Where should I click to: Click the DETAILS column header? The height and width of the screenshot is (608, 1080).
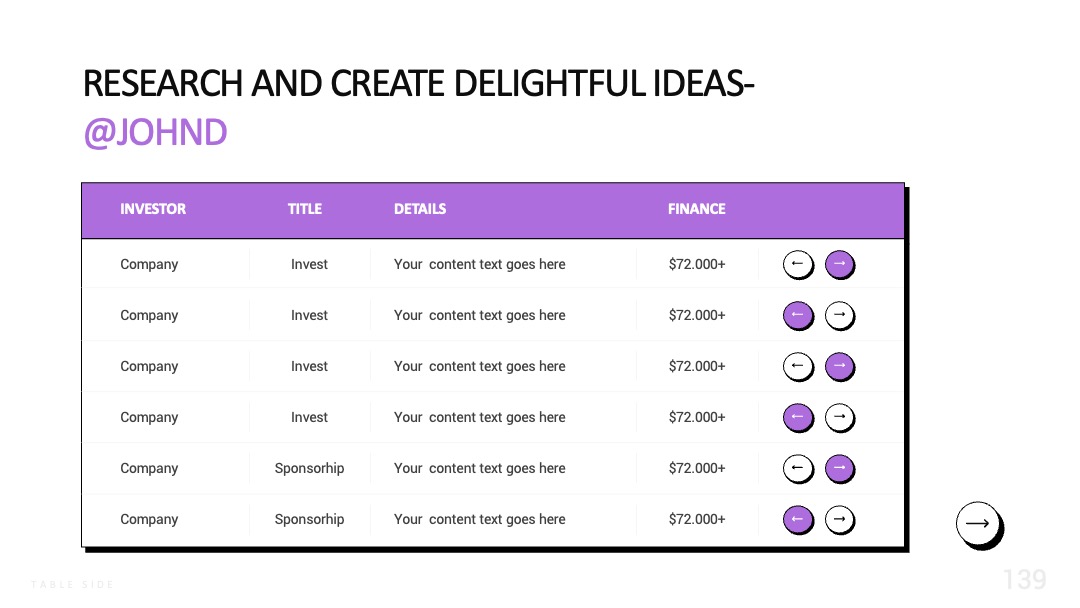point(420,209)
